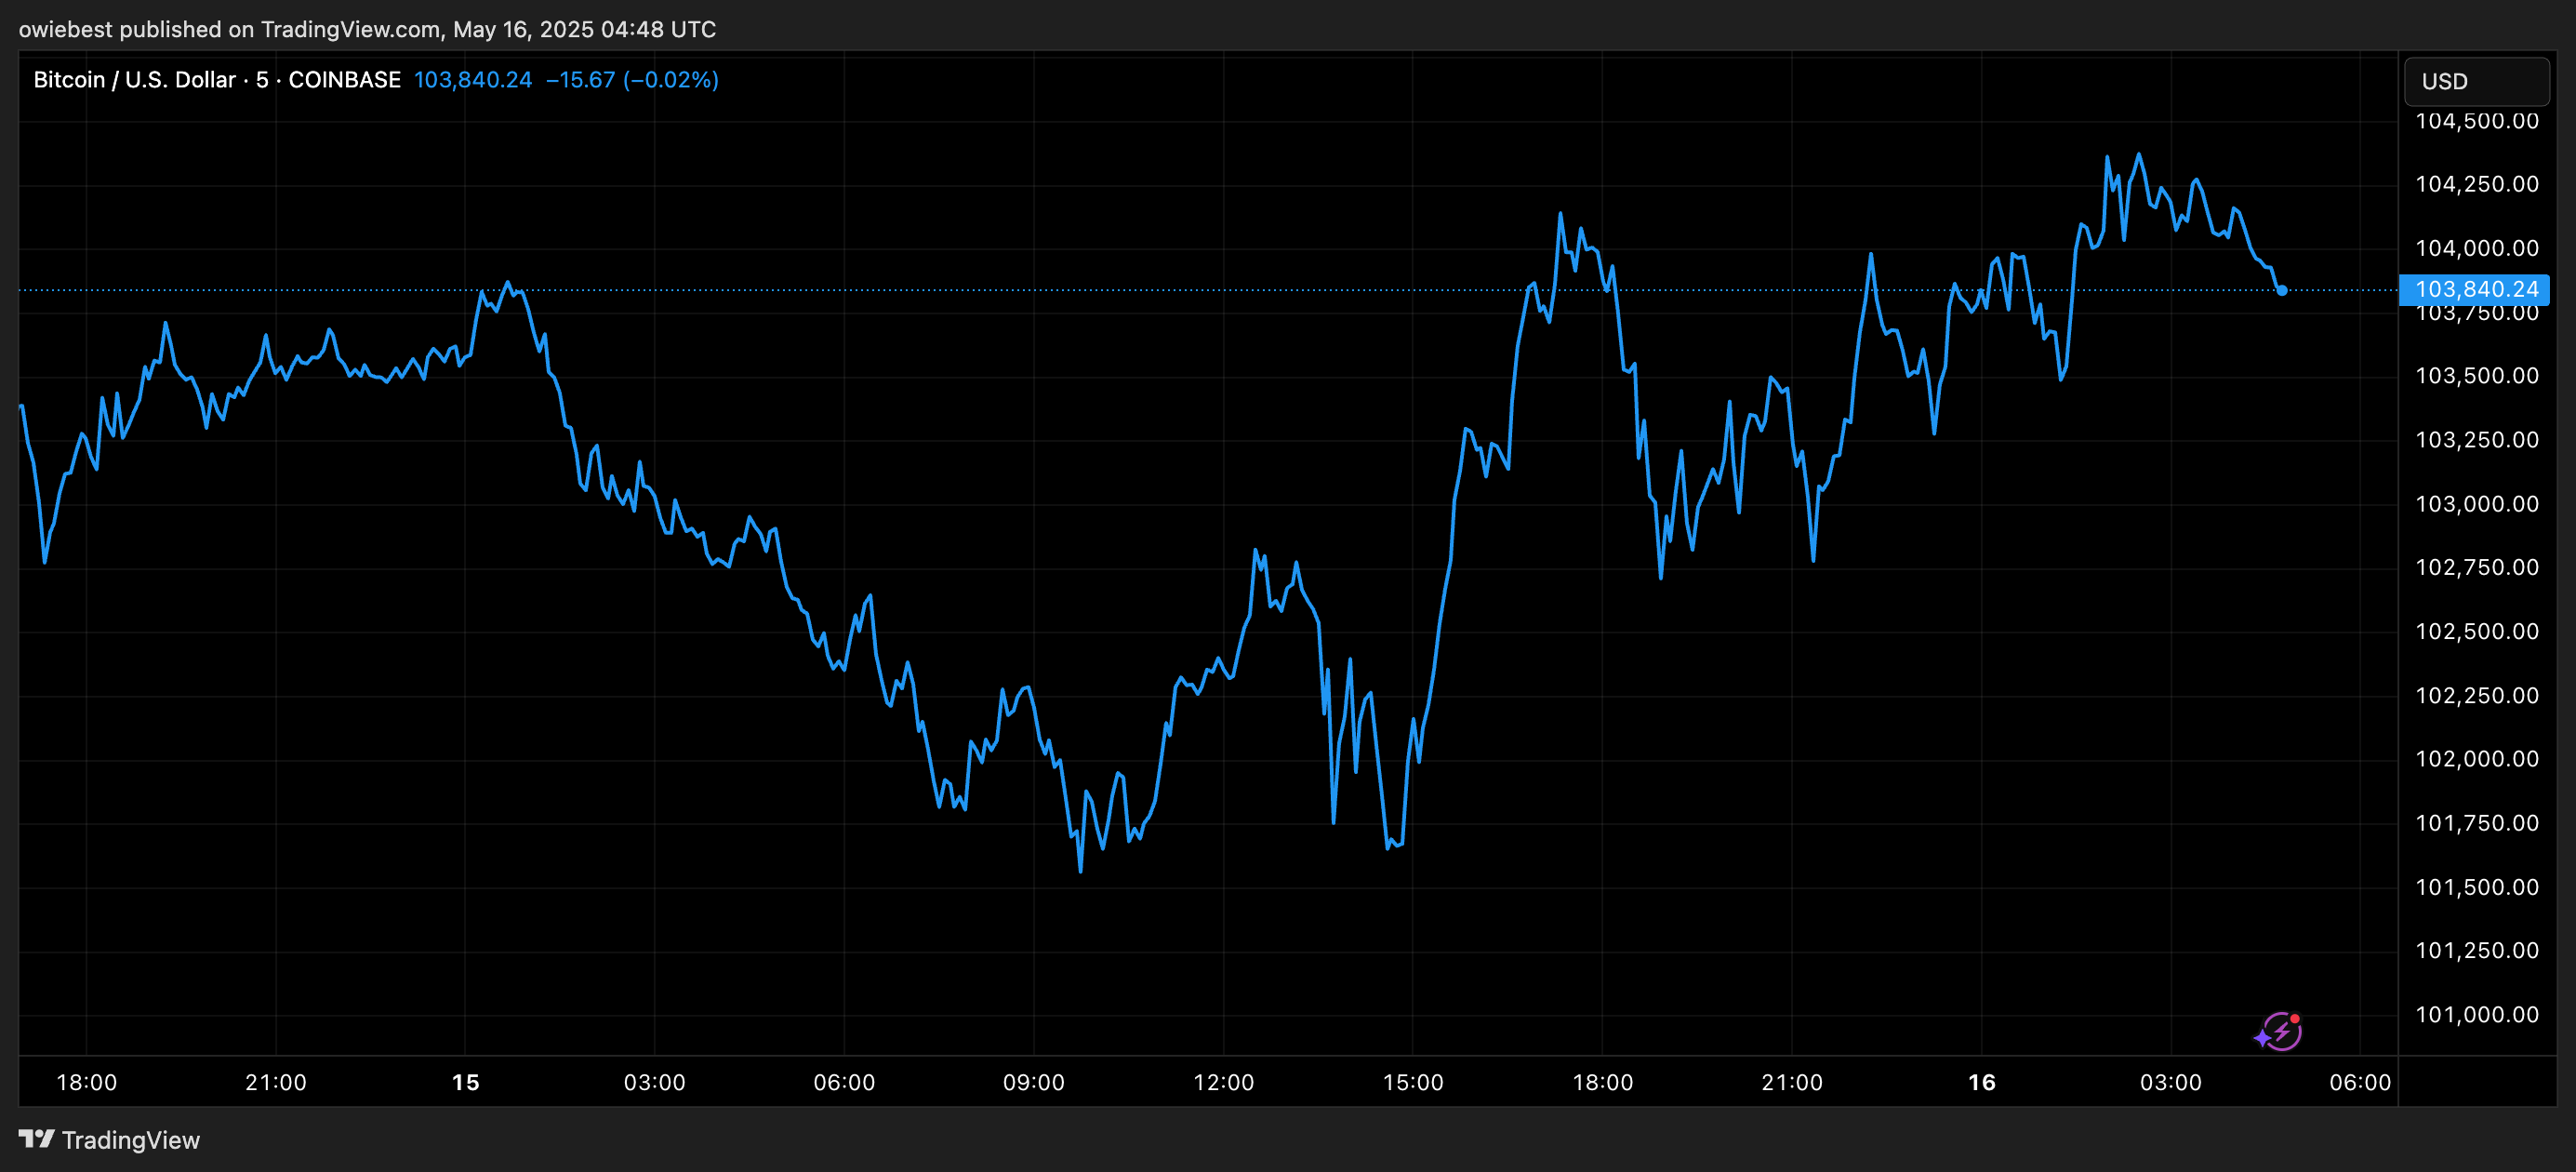Image resolution: width=2576 pixels, height=1172 pixels.
Task: Click the 18:00 label at axis left end
Action: (87, 1082)
